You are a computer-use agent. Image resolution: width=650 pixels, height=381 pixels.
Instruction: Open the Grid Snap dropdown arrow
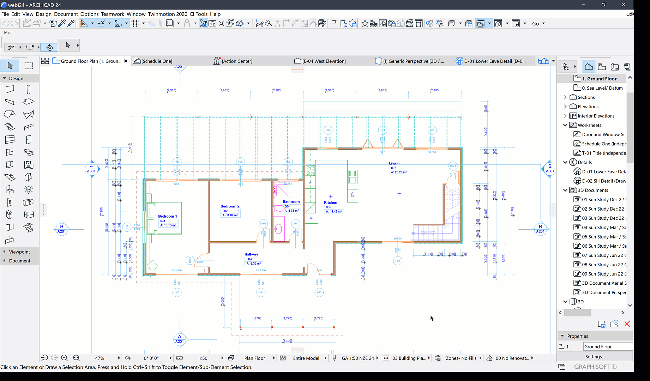(x=143, y=24)
